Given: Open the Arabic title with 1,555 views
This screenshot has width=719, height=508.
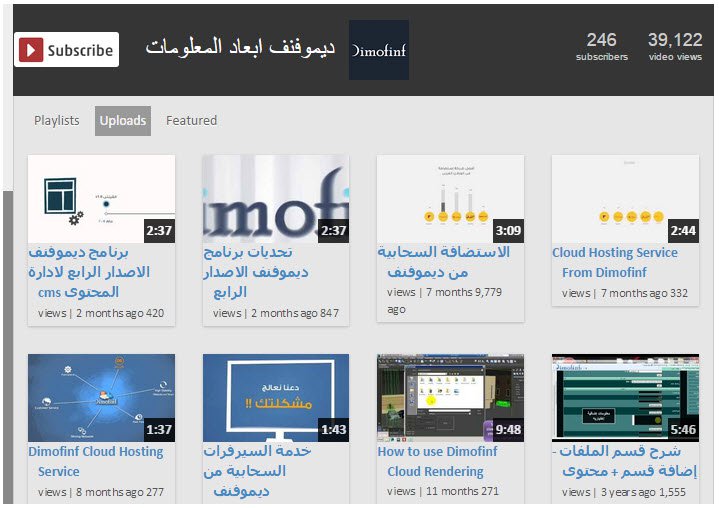Looking at the screenshot, I should (625, 461).
